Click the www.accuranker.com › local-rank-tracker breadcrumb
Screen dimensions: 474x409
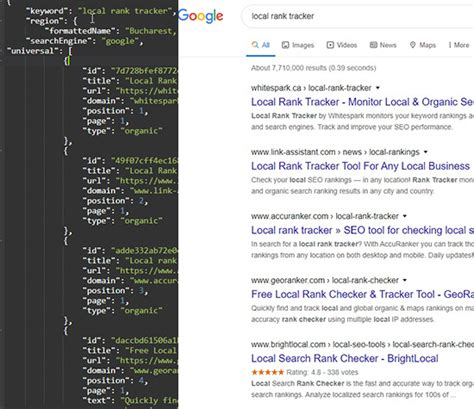coord(325,216)
